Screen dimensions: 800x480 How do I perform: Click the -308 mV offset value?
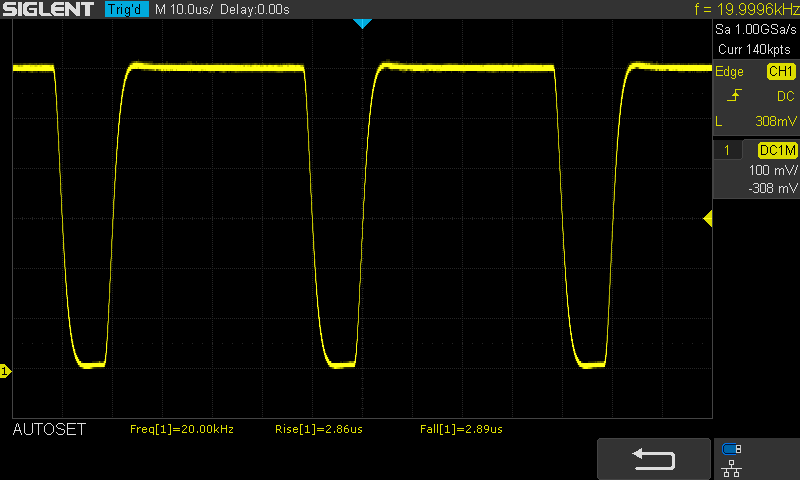[772, 188]
